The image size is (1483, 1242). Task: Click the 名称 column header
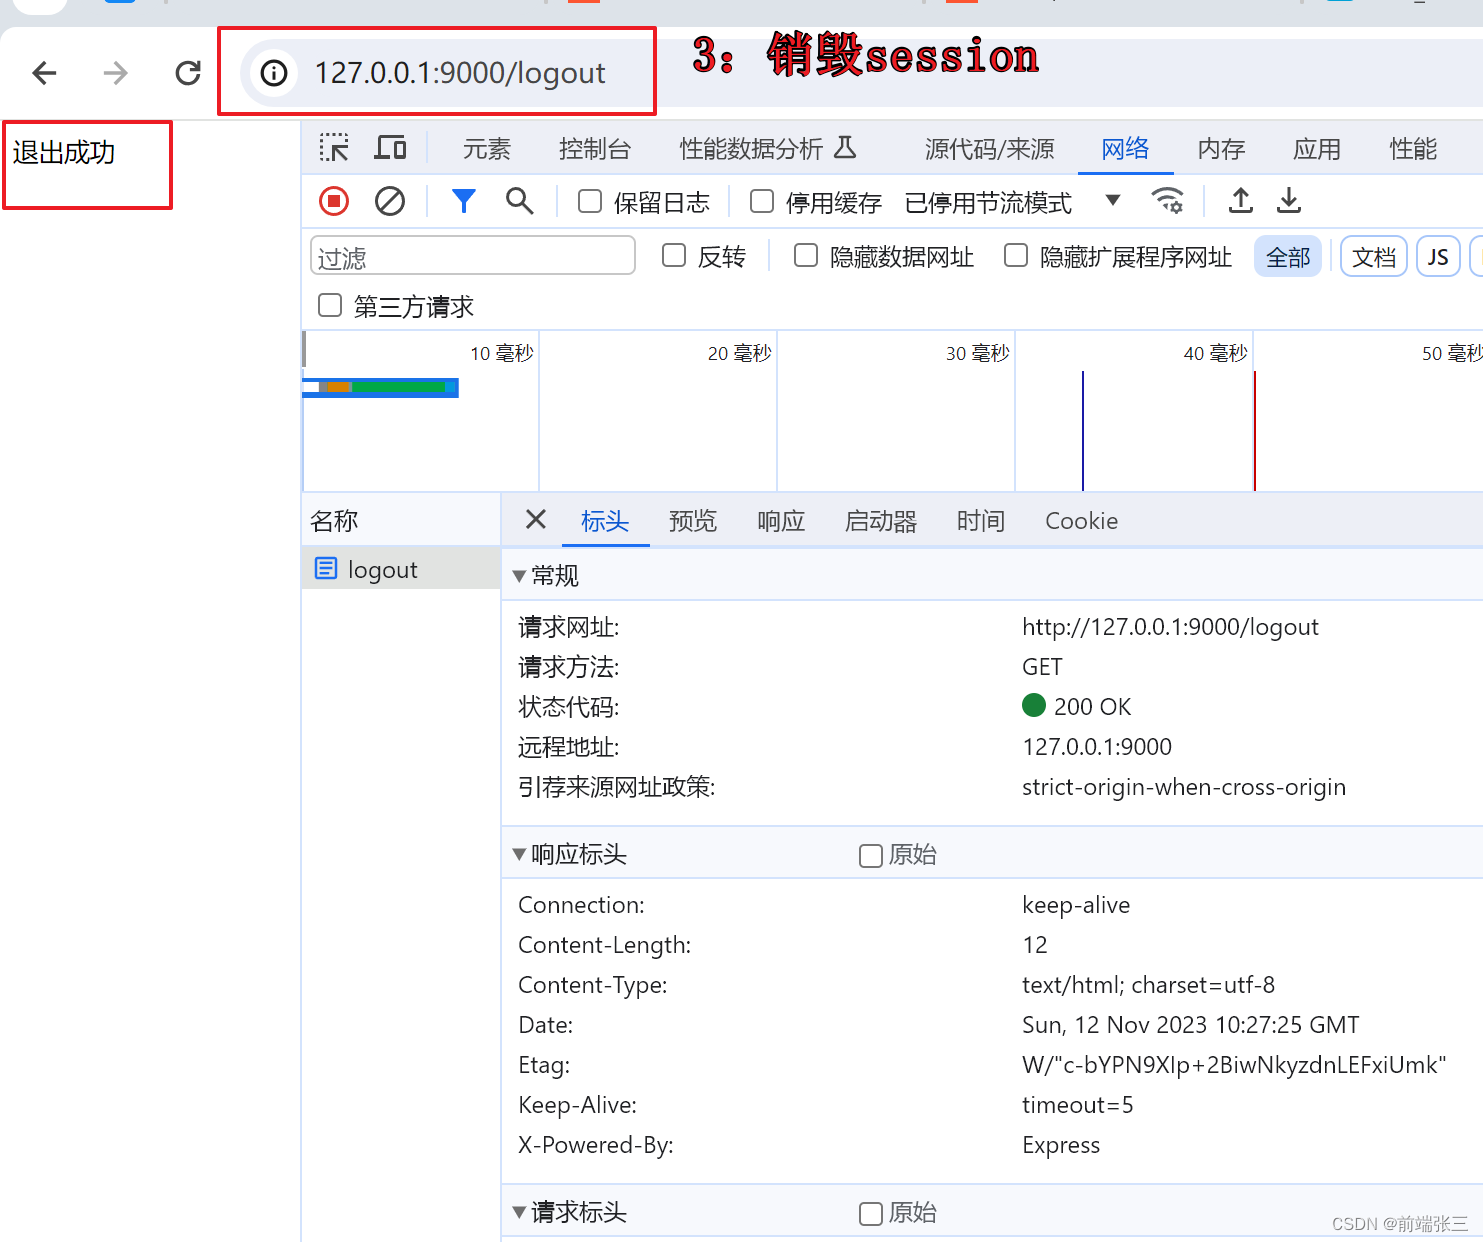[x=401, y=521]
